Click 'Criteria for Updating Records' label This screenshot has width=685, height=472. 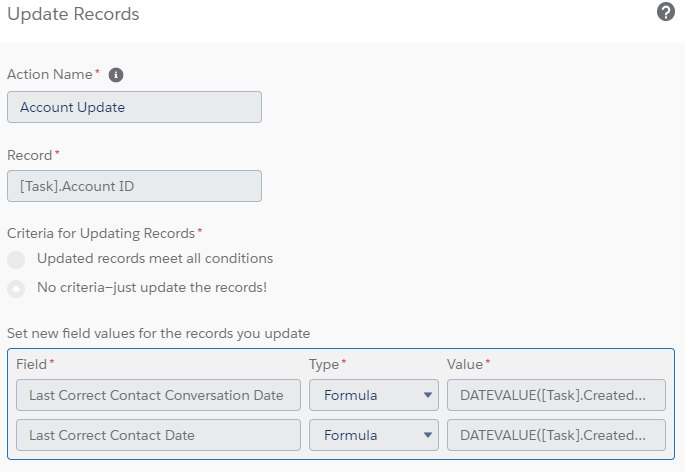point(100,233)
